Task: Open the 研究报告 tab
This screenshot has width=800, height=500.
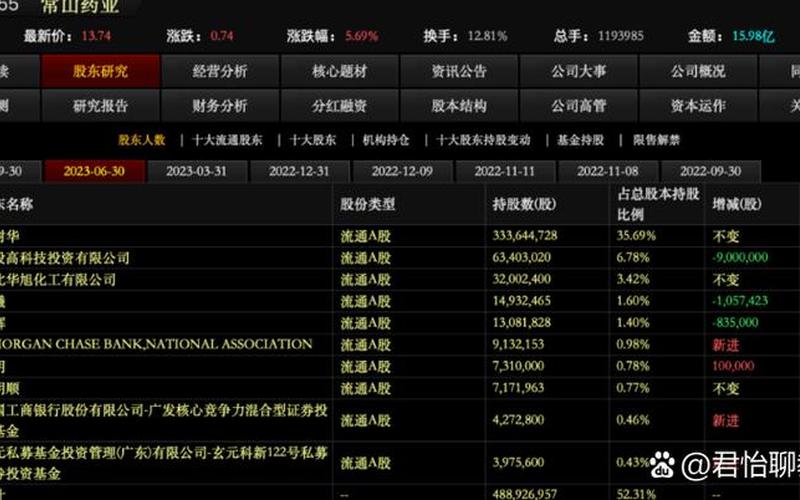Action: pyautogui.click(x=101, y=106)
